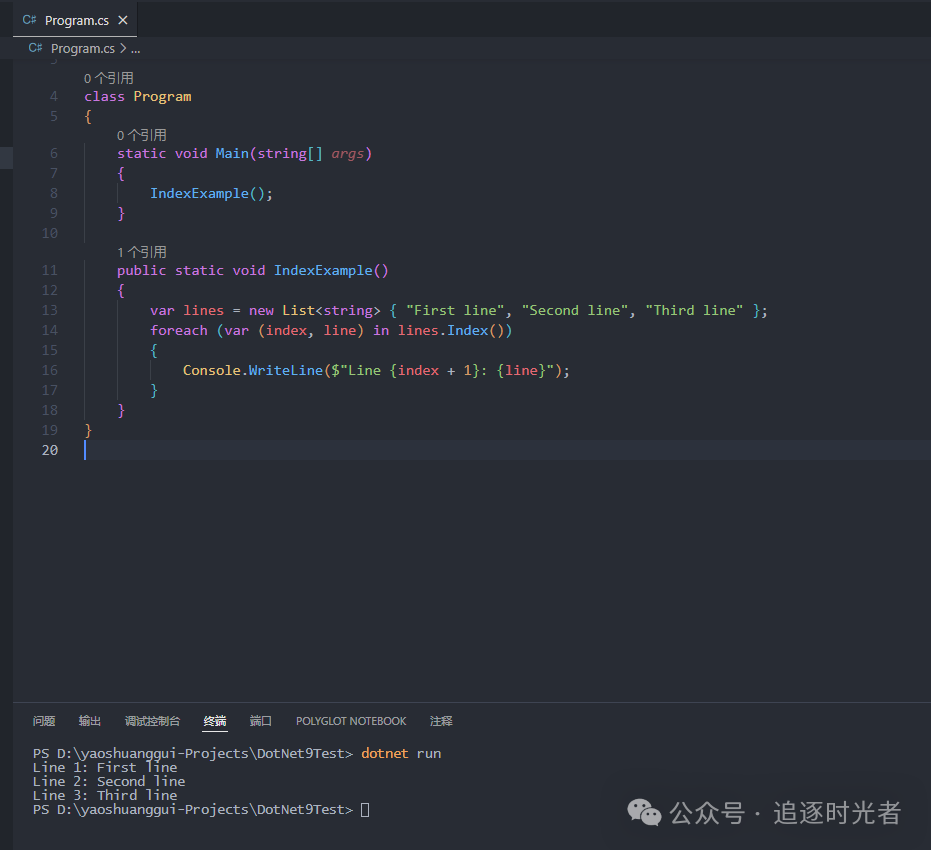Image resolution: width=931 pixels, height=850 pixels.
Task: Click line number 20 in the gutter
Action: [x=50, y=451]
